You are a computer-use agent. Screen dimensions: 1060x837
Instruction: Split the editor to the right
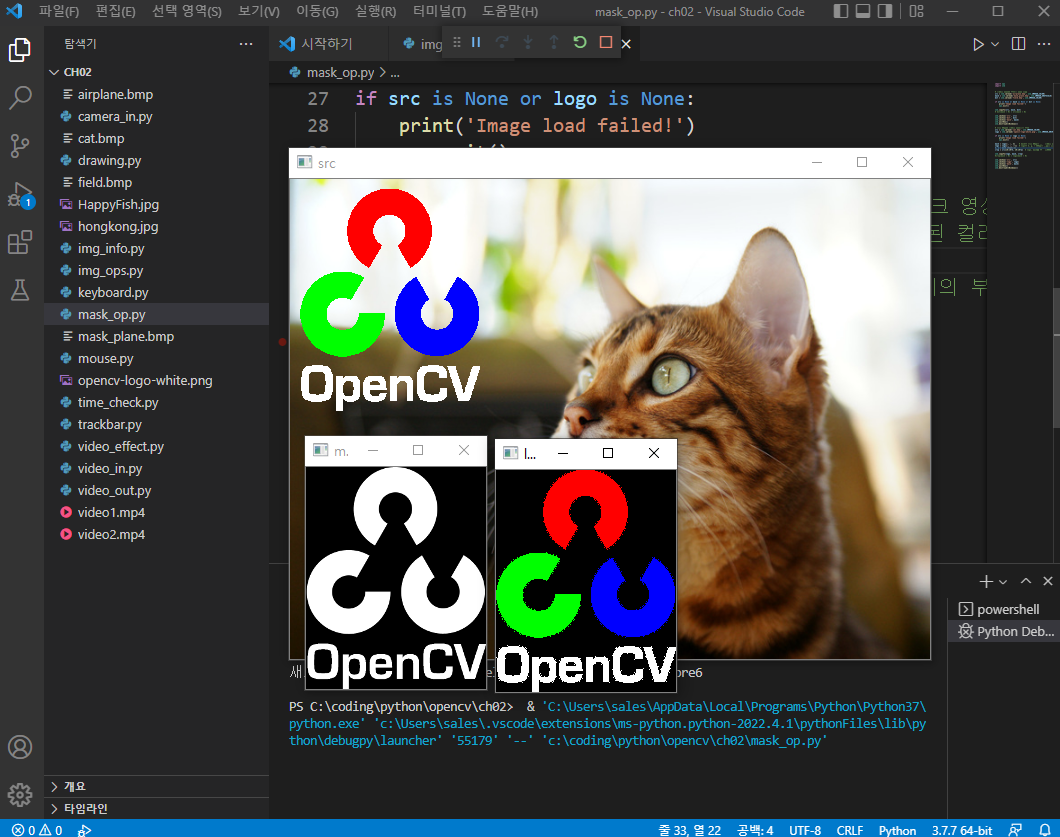[1018, 44]
